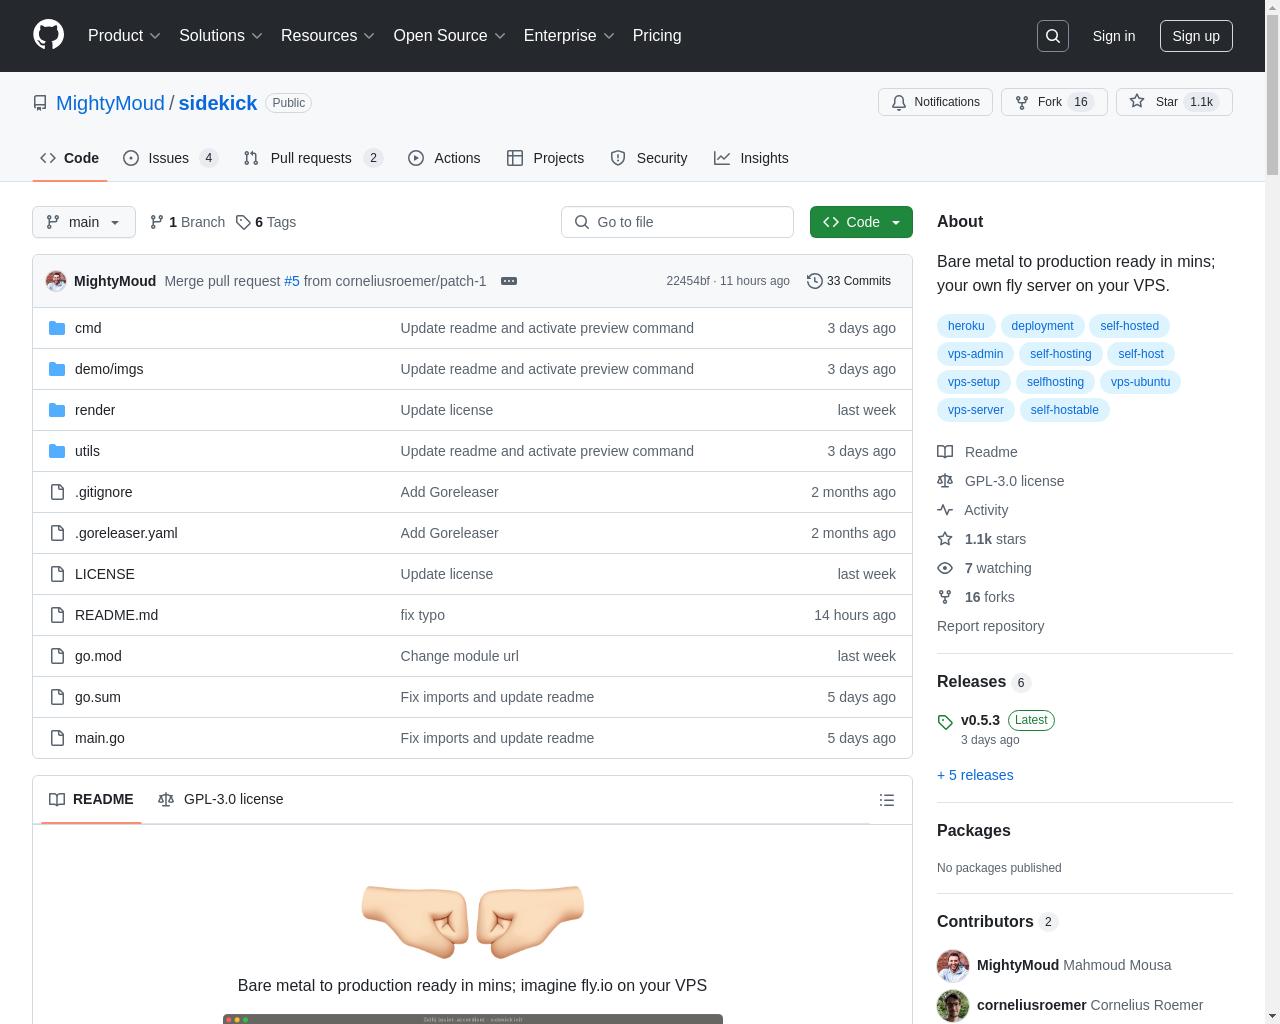Expand the Product menu

click(x=124, y=35)
